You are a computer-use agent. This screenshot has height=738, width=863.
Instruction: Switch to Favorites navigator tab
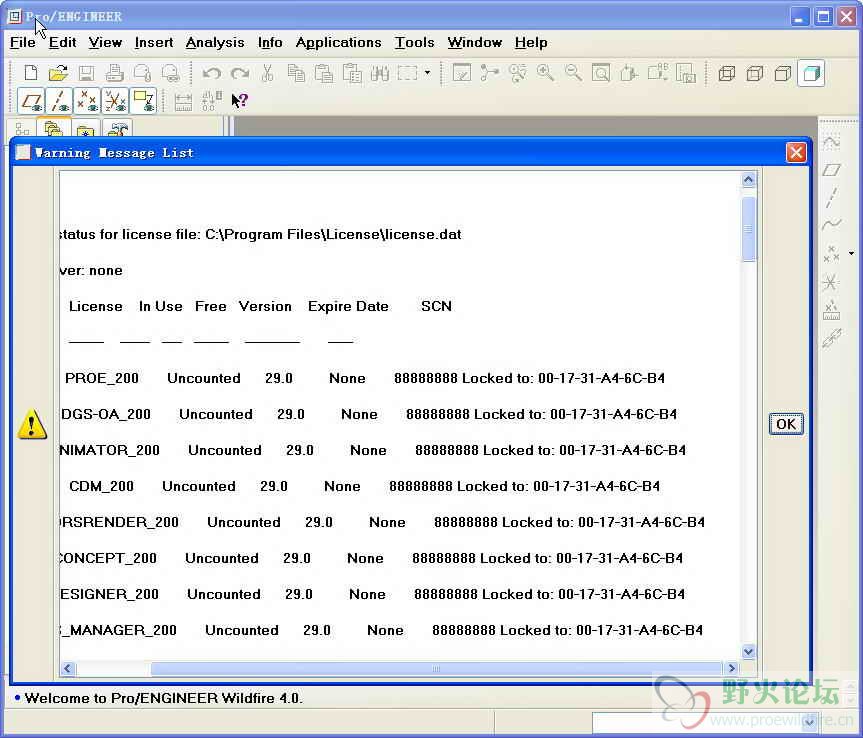85,130
